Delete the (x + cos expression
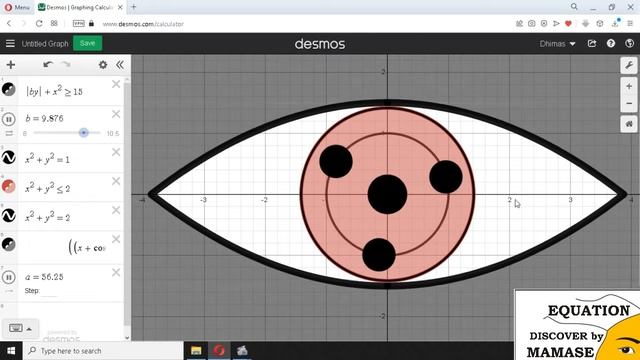Image resolution: width=640 pixels, height=360 pixels. tap(116, 239)
